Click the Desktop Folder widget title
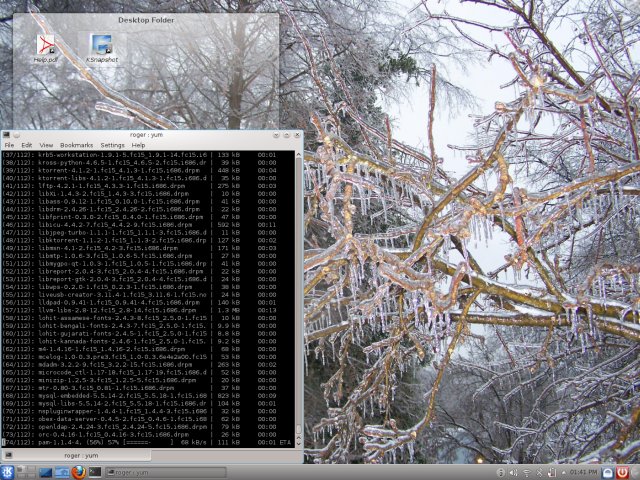Viewport: 640px width, 480px height. pos(146,20)
